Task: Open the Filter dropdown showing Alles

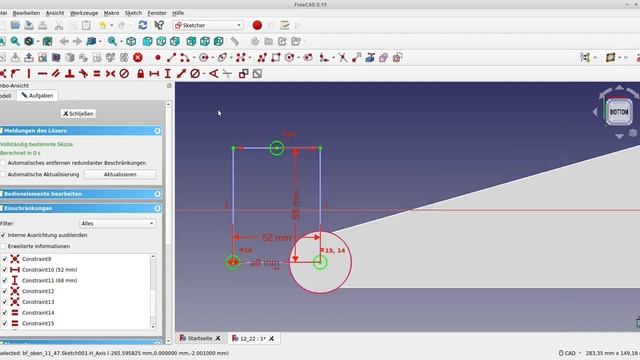Action: tap(117, 224)
